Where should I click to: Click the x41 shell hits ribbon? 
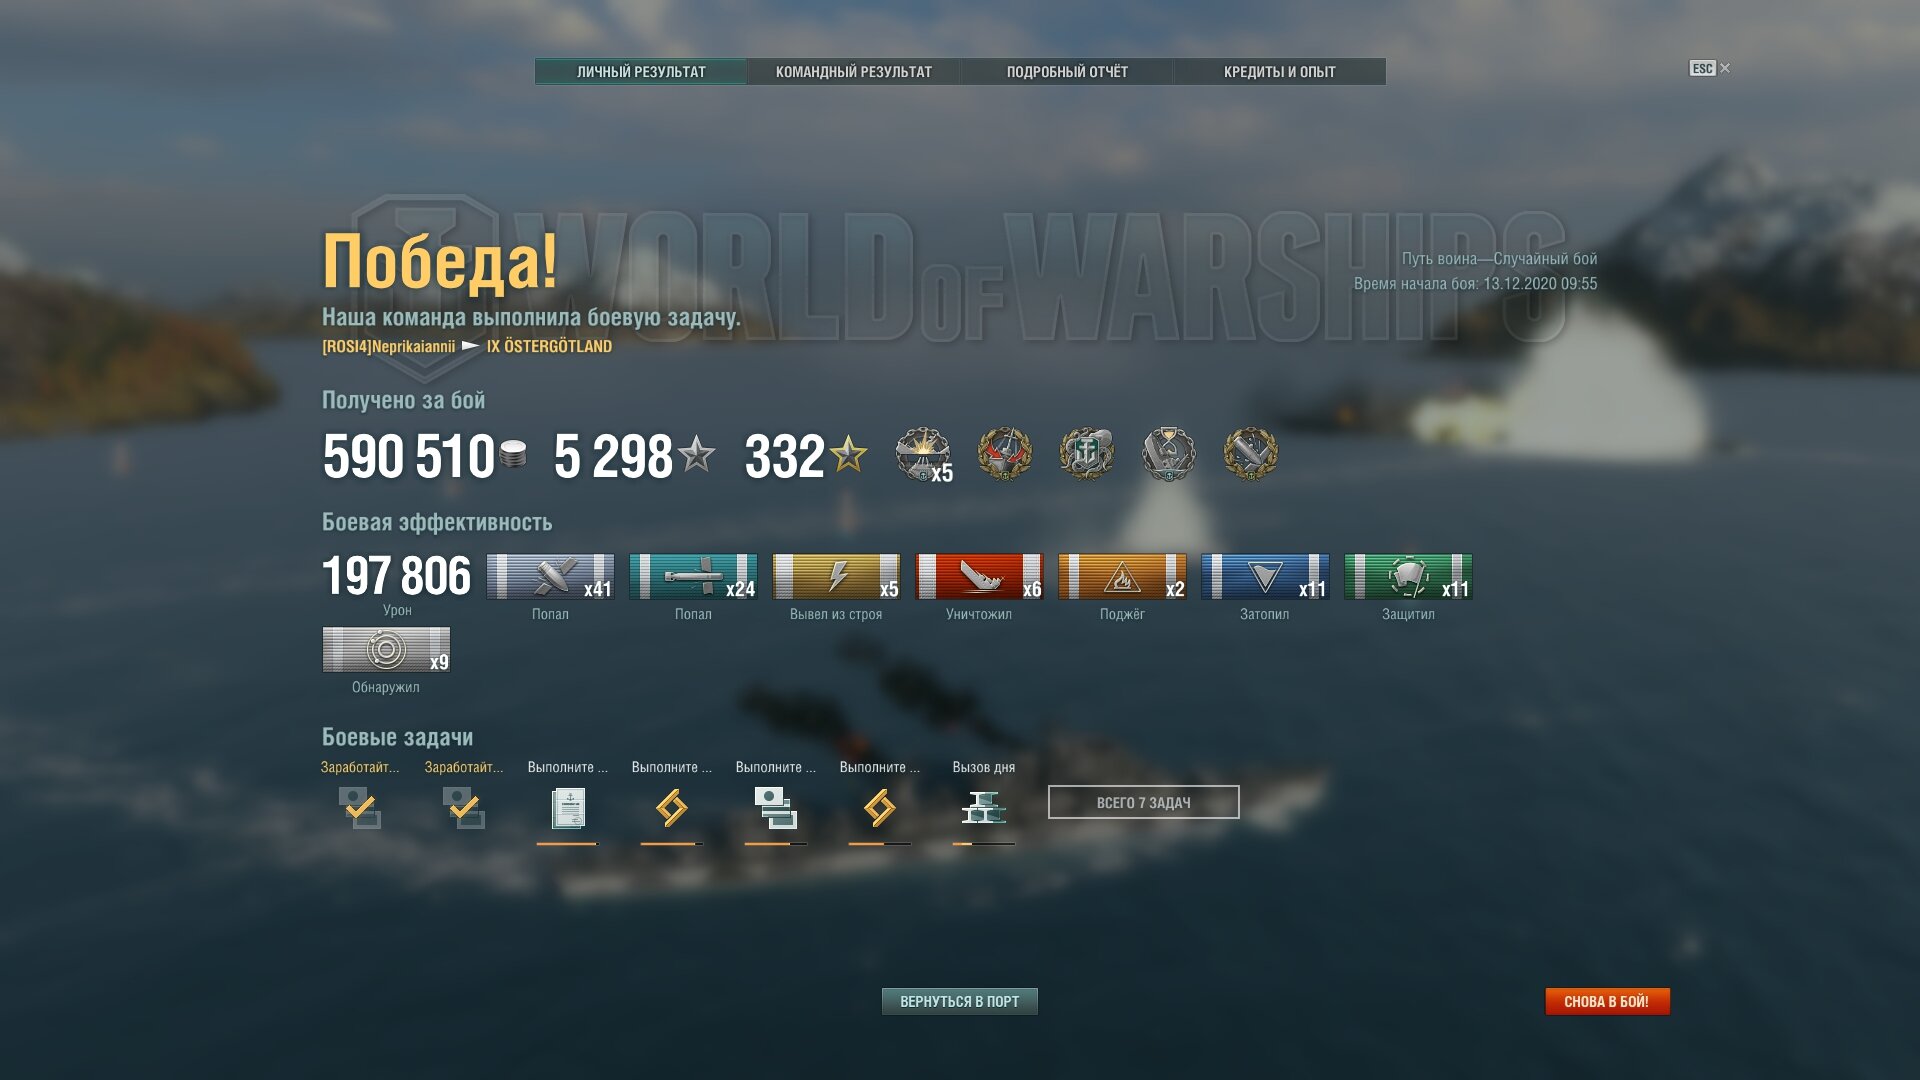tap(550, 577)
